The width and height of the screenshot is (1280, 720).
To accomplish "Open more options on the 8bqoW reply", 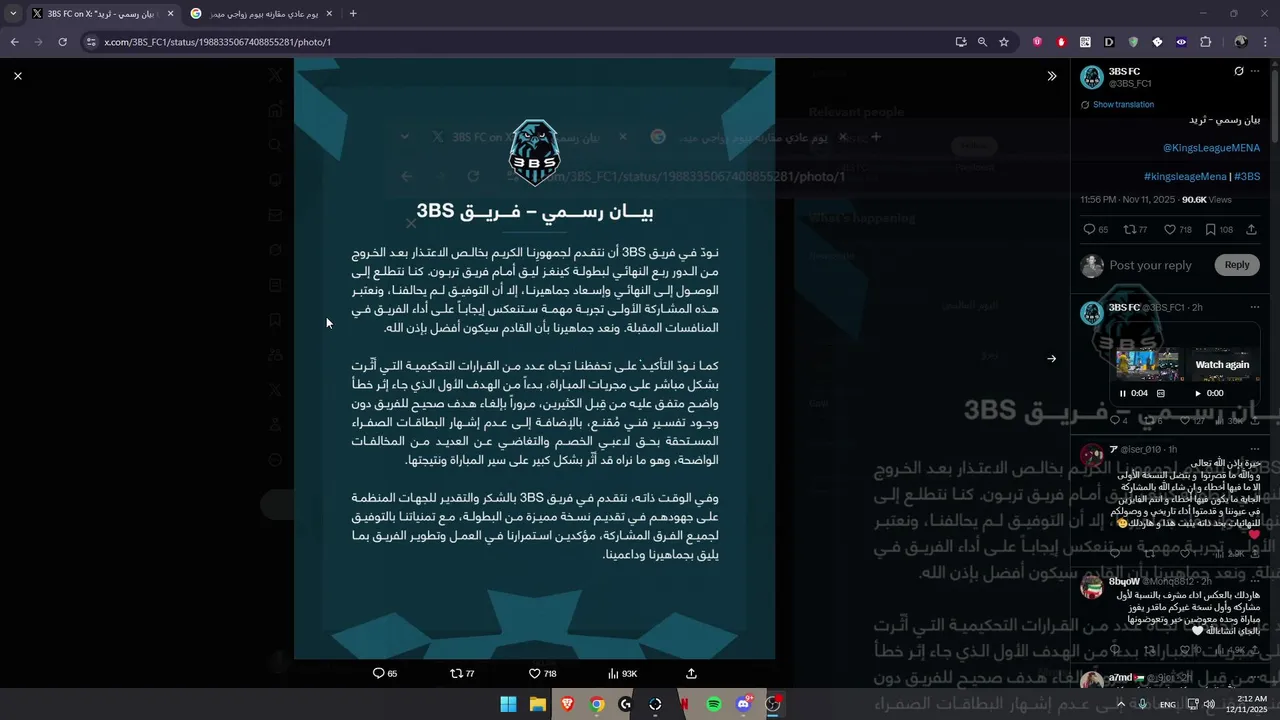I will click(1255, 580).
